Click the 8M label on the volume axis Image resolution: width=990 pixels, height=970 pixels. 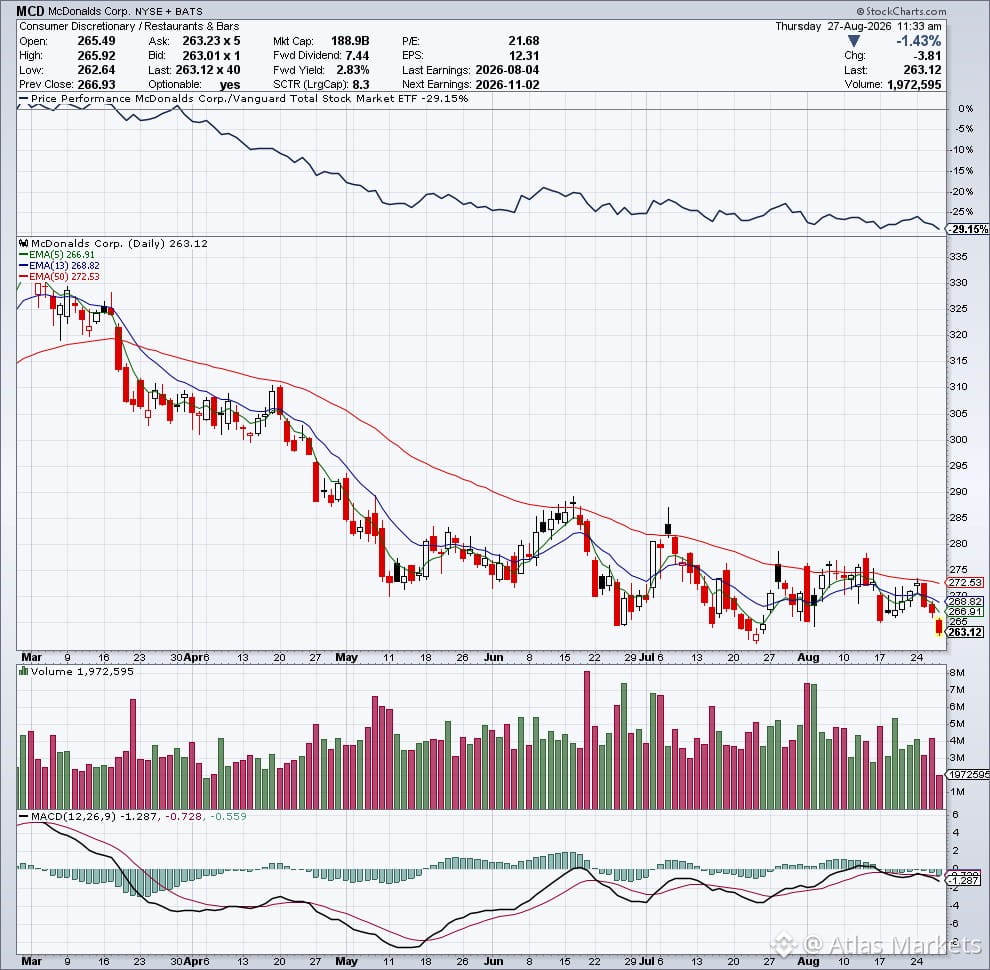point(956,673)
